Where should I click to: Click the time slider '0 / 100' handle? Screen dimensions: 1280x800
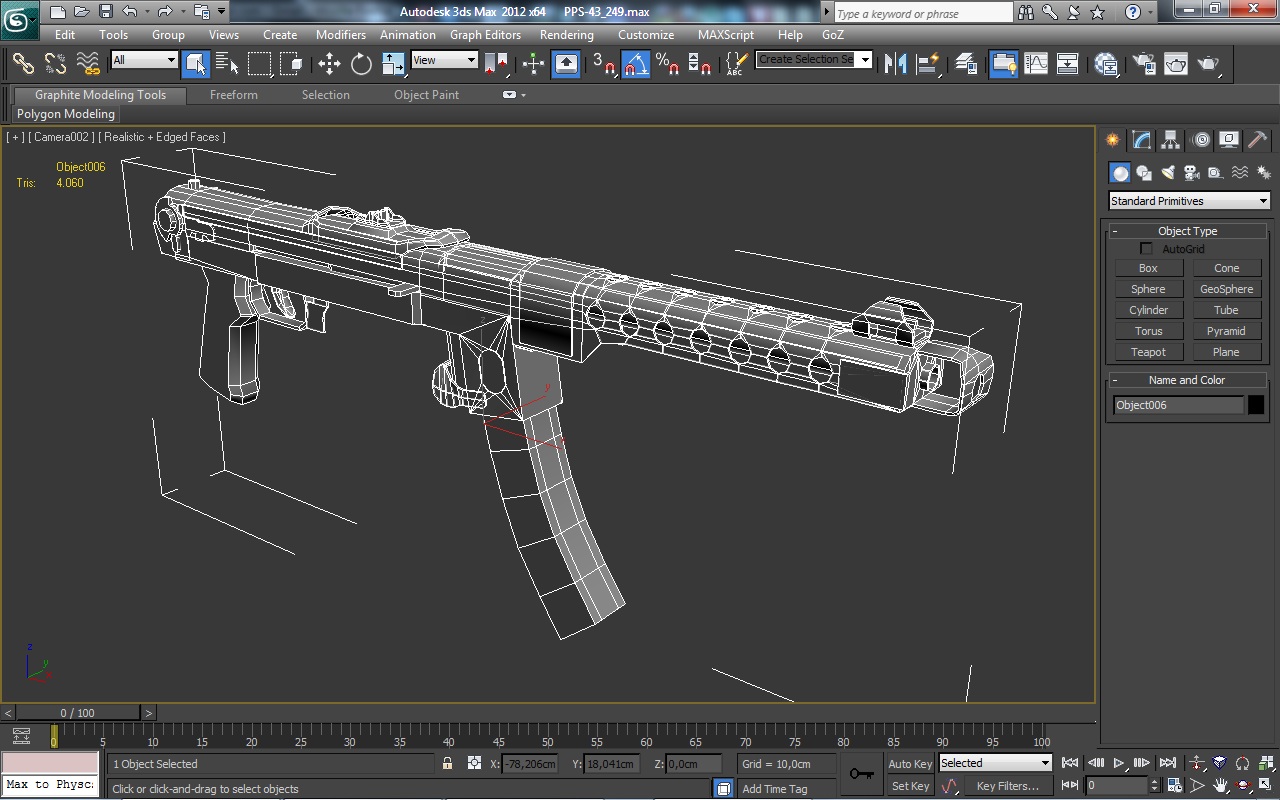click(77, 713)
